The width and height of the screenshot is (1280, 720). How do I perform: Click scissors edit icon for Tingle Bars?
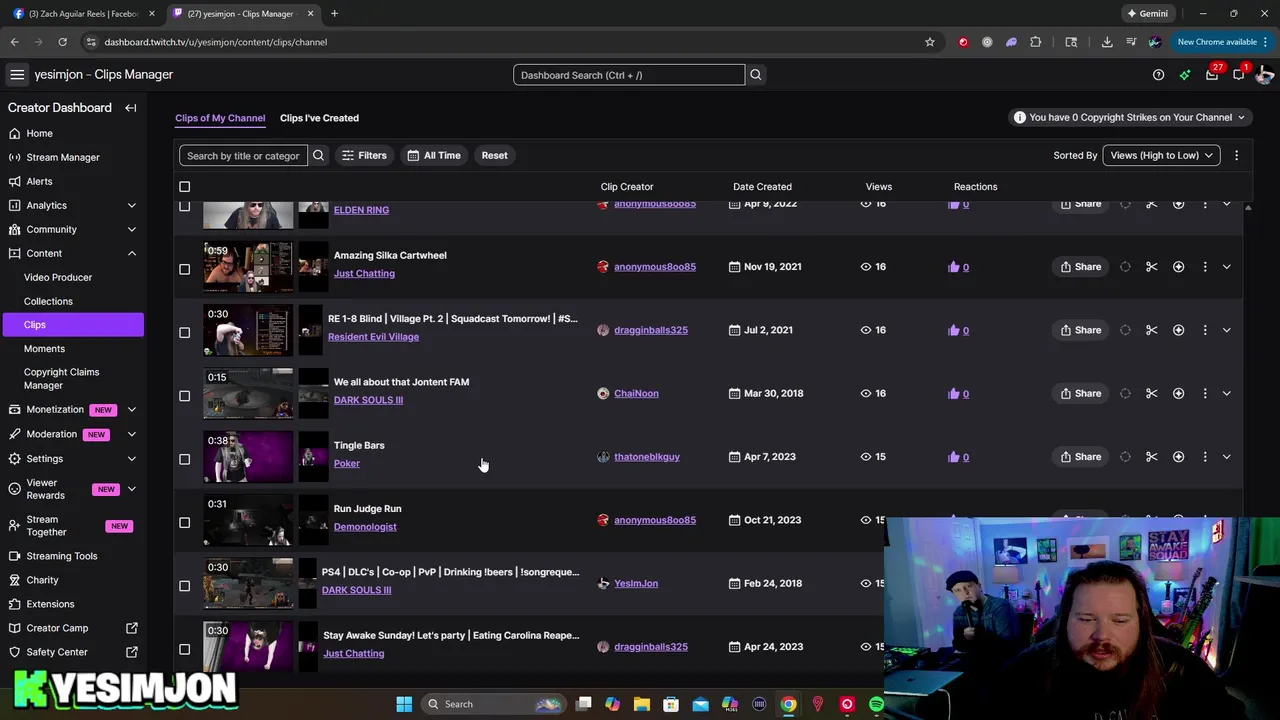[1152, 457]
